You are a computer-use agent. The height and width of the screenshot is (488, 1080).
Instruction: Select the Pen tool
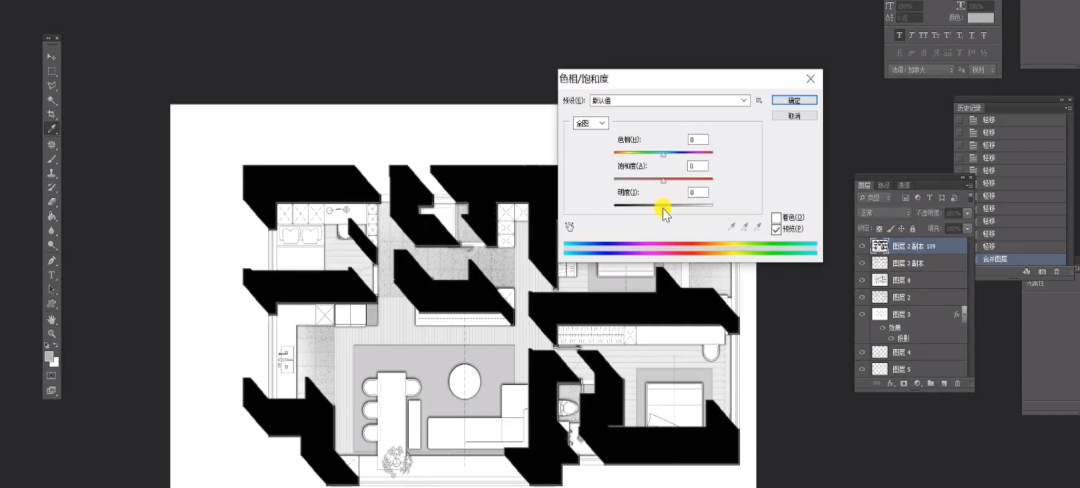(52, 261)
